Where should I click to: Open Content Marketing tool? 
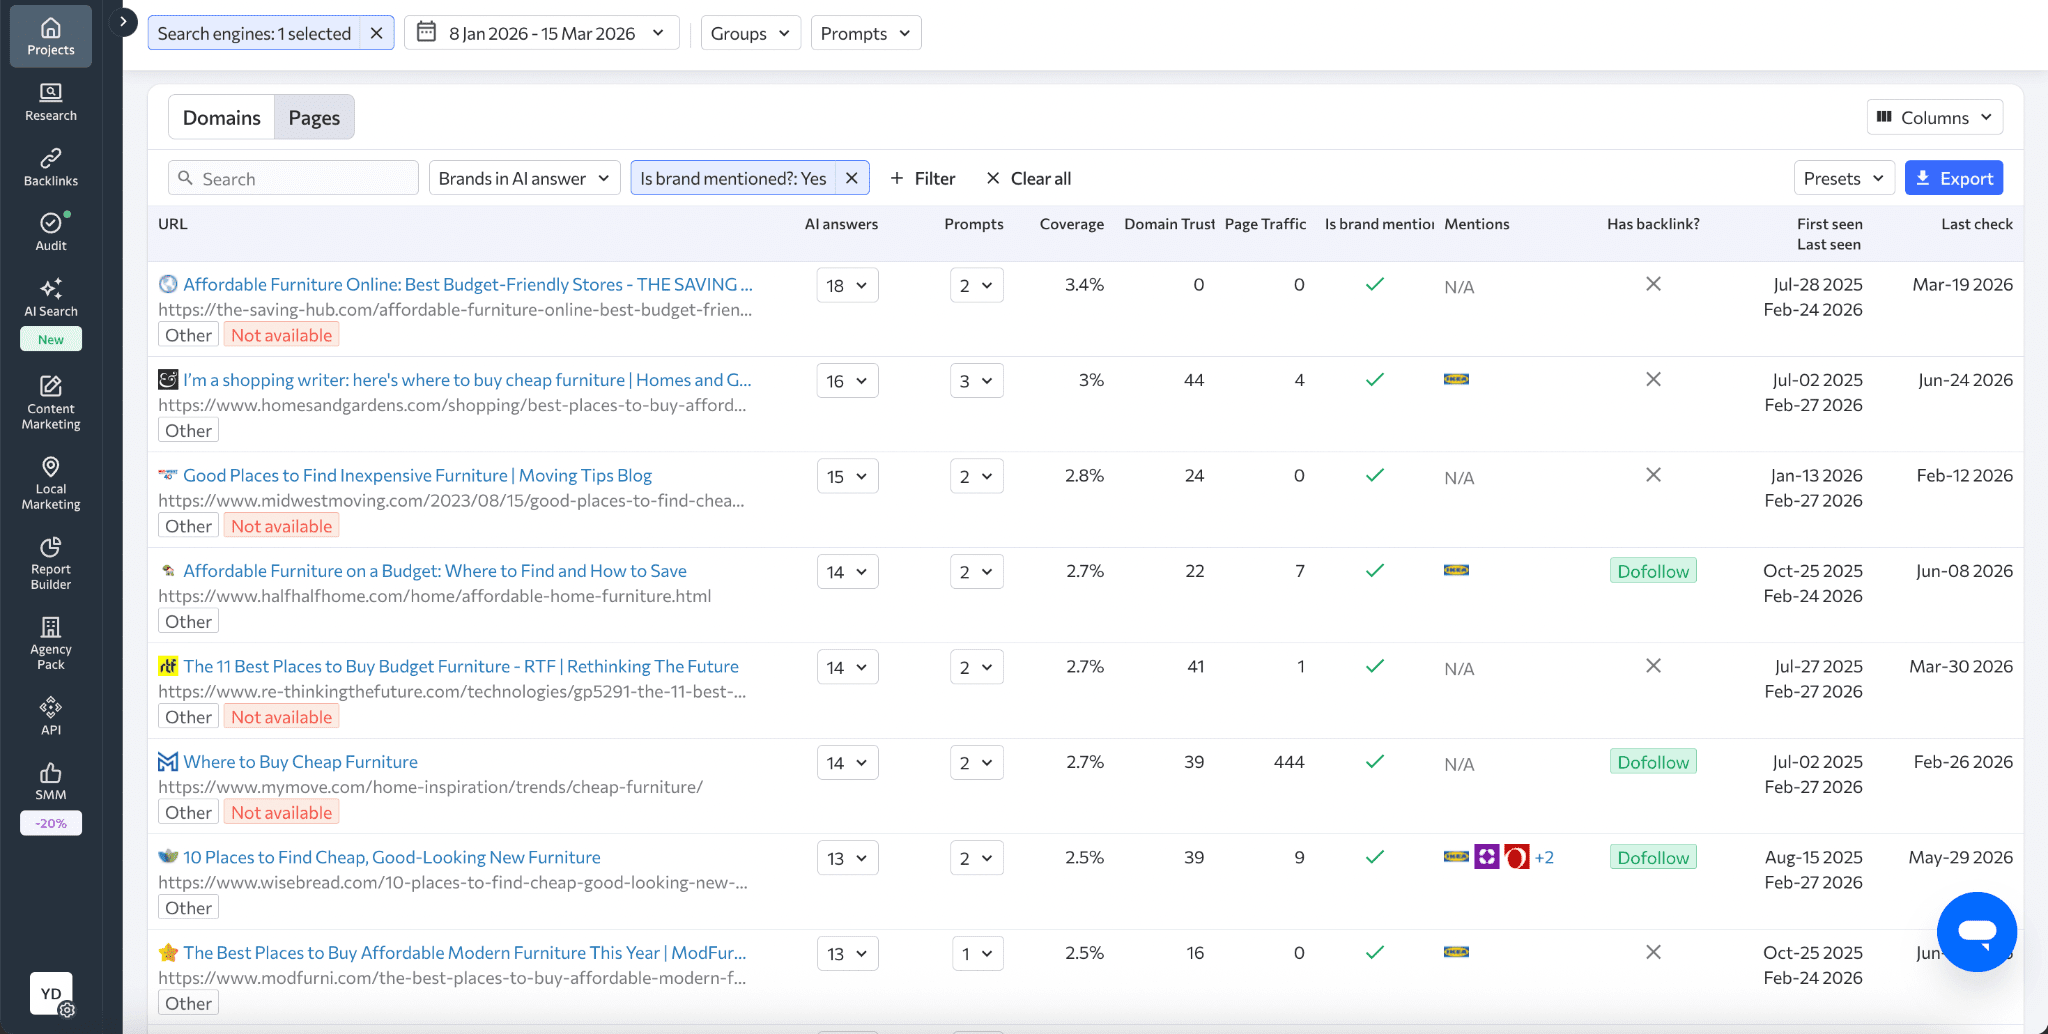51,403
